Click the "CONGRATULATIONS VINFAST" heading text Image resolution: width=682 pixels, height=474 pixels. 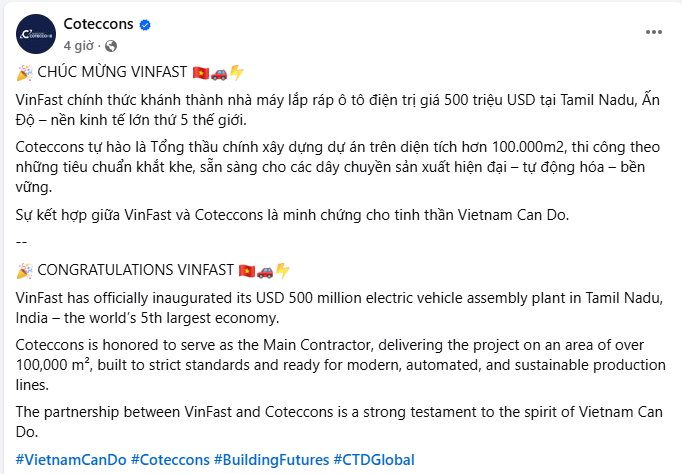135,271
